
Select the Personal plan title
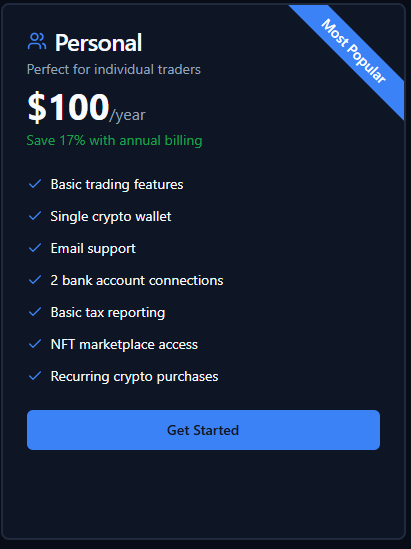pos(98,43)
